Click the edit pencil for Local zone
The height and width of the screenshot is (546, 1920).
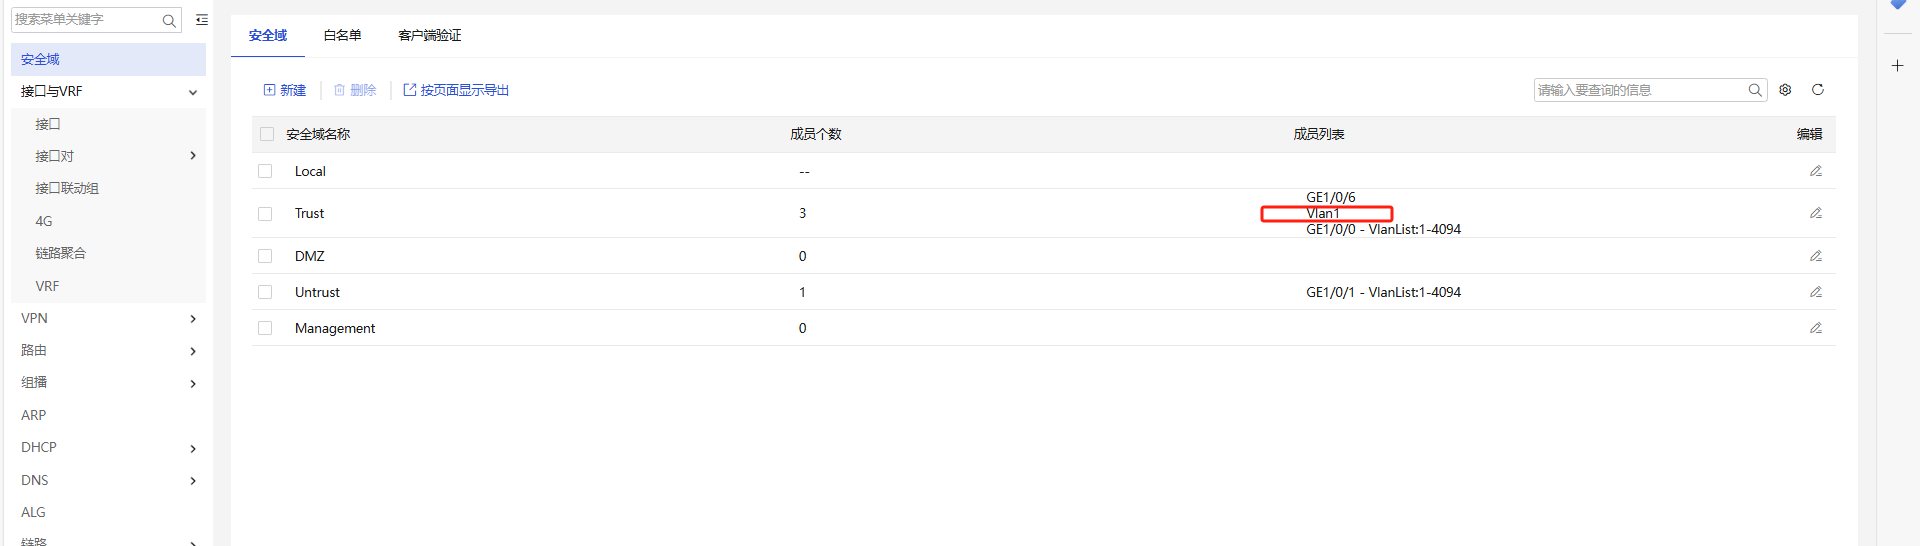click(x=1815, y=171)
